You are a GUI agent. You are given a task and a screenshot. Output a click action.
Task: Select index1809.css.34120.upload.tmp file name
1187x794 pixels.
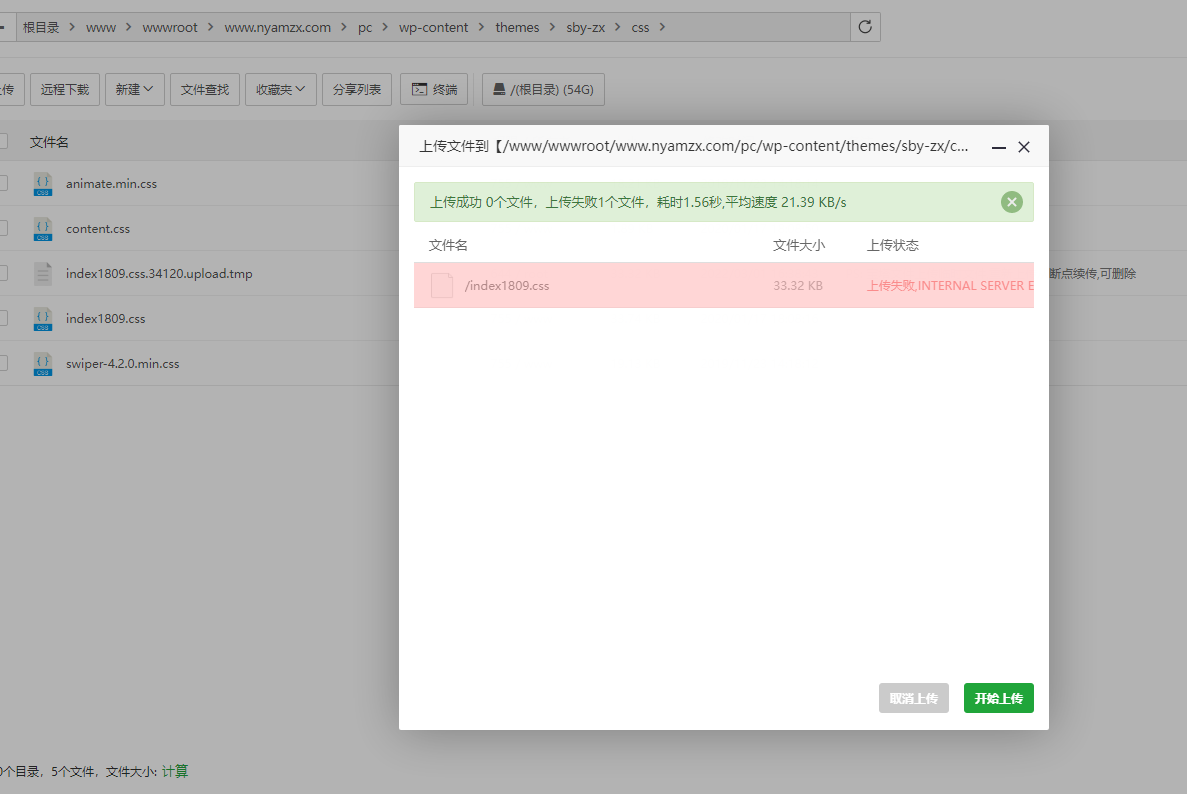click(x=159, y=273)
